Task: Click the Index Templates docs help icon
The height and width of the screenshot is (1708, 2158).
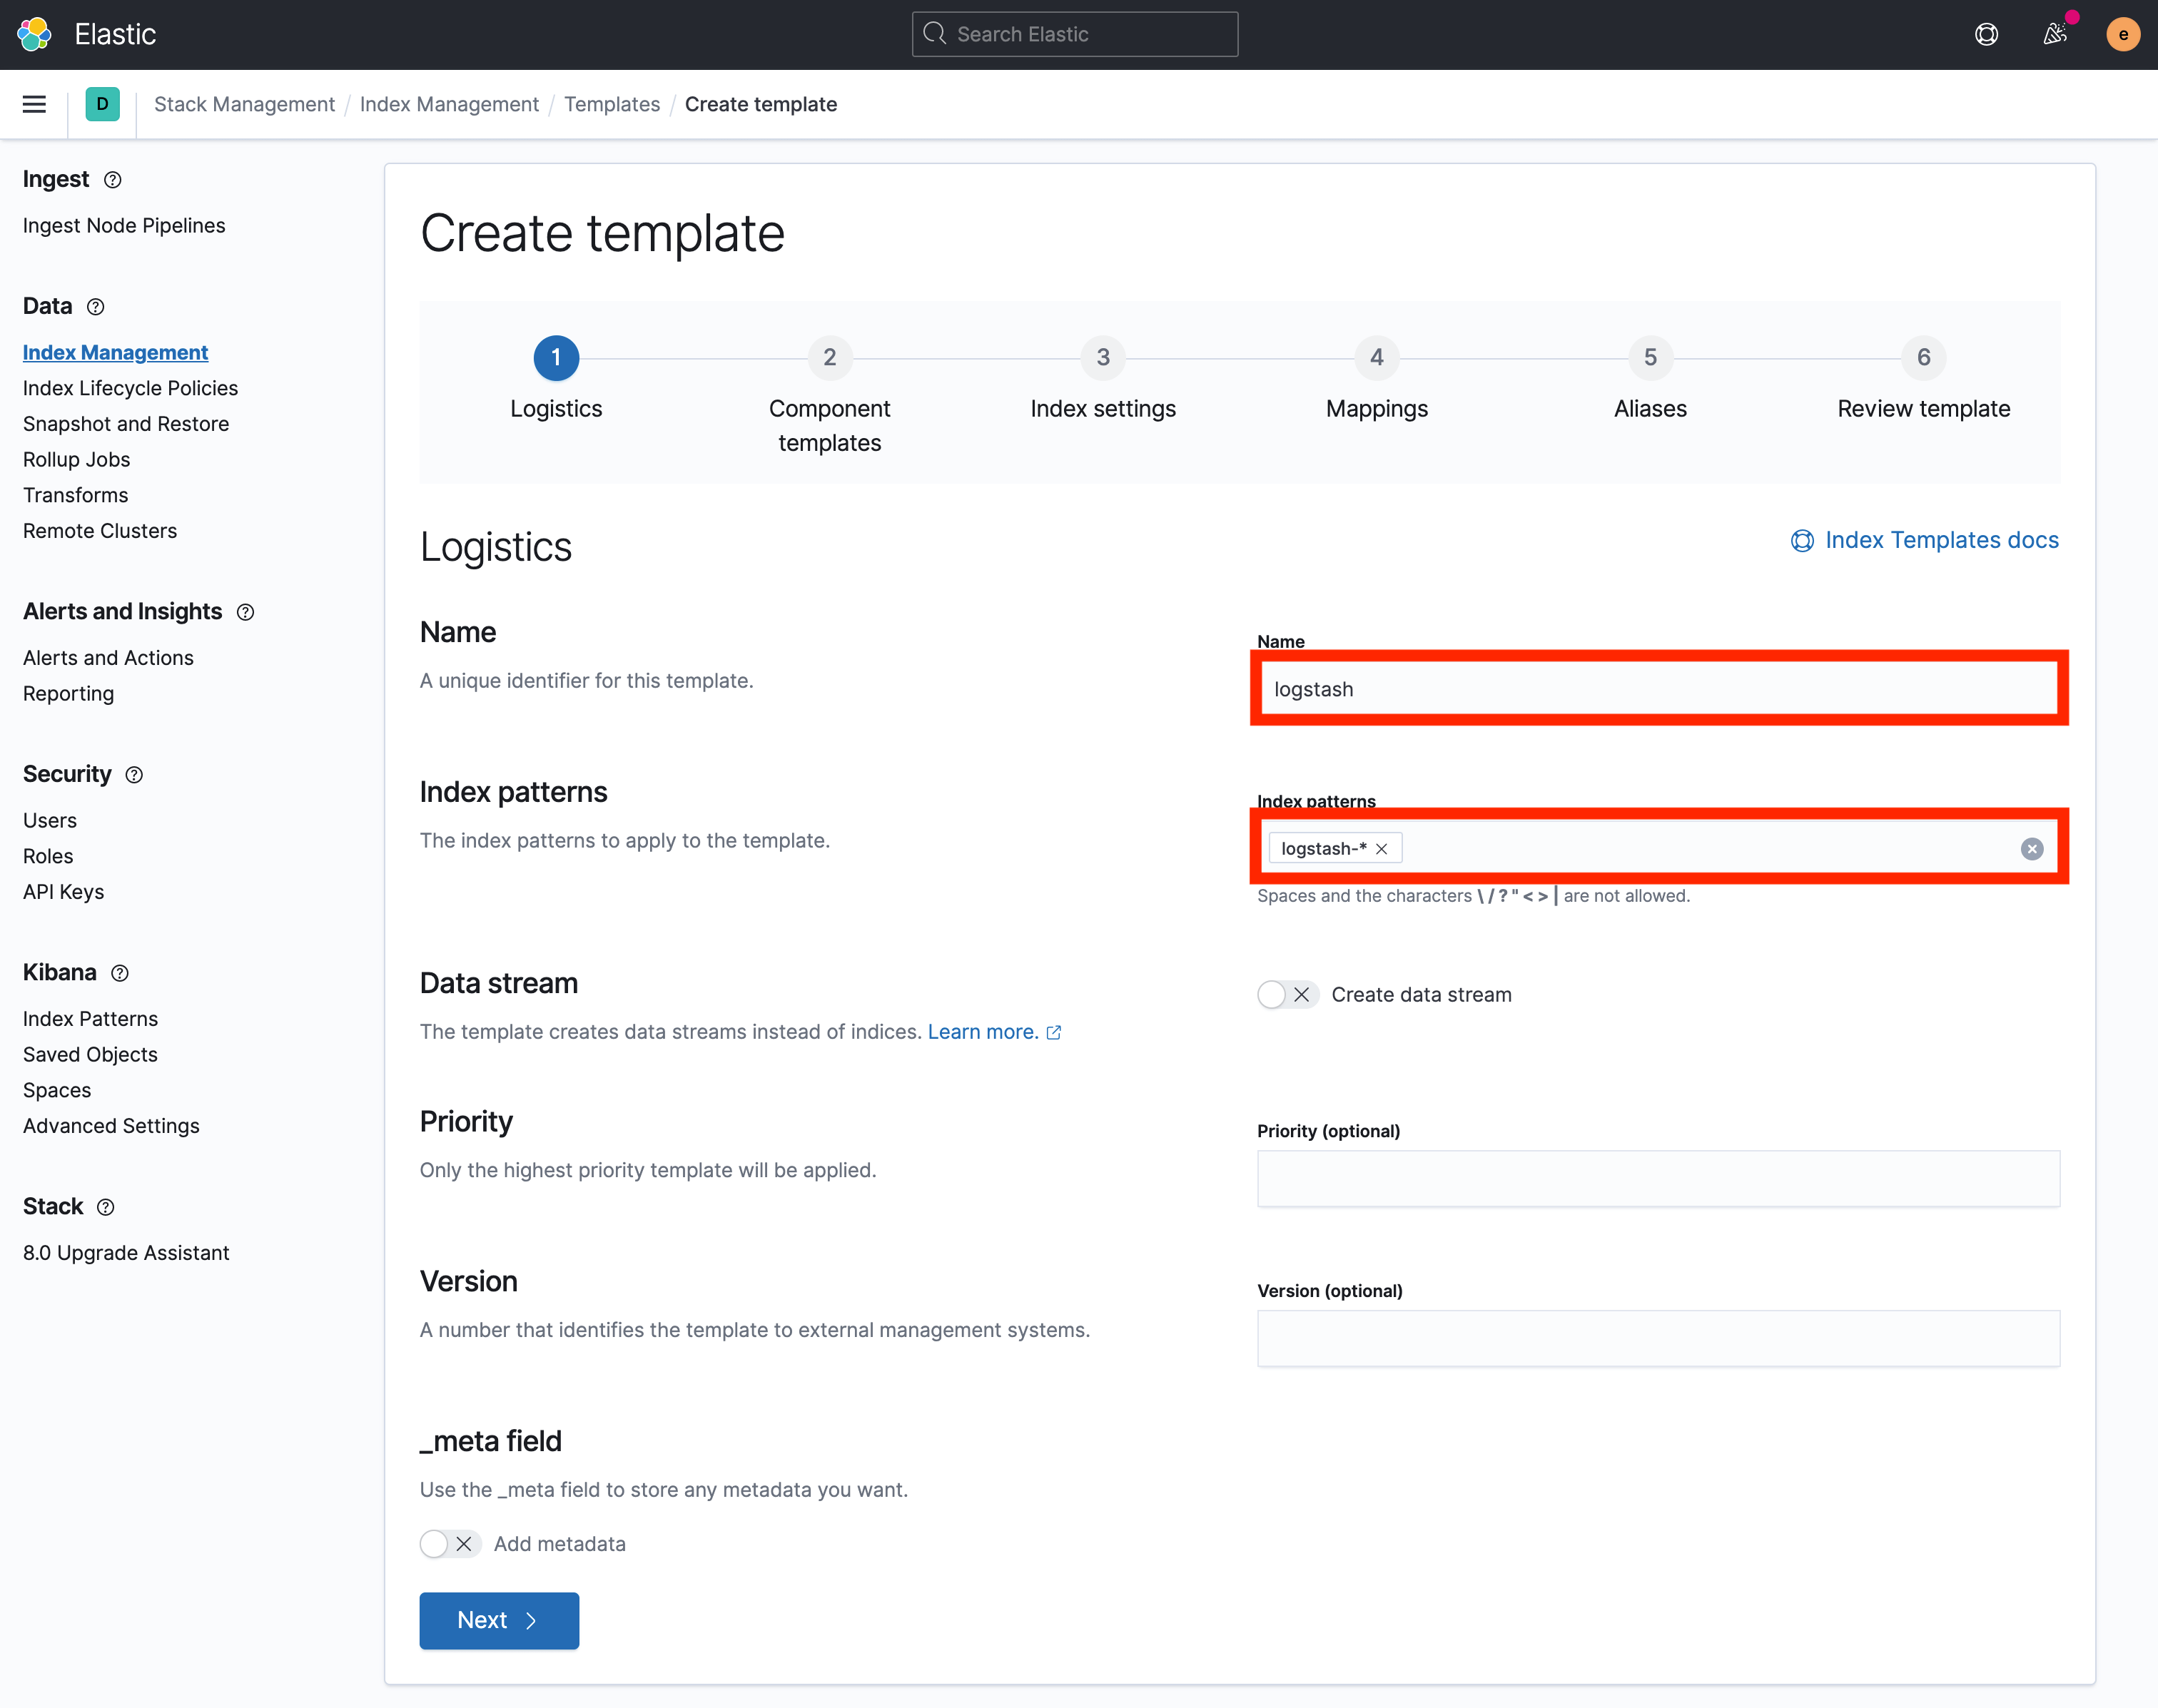Action: [x=1802, y=541]
